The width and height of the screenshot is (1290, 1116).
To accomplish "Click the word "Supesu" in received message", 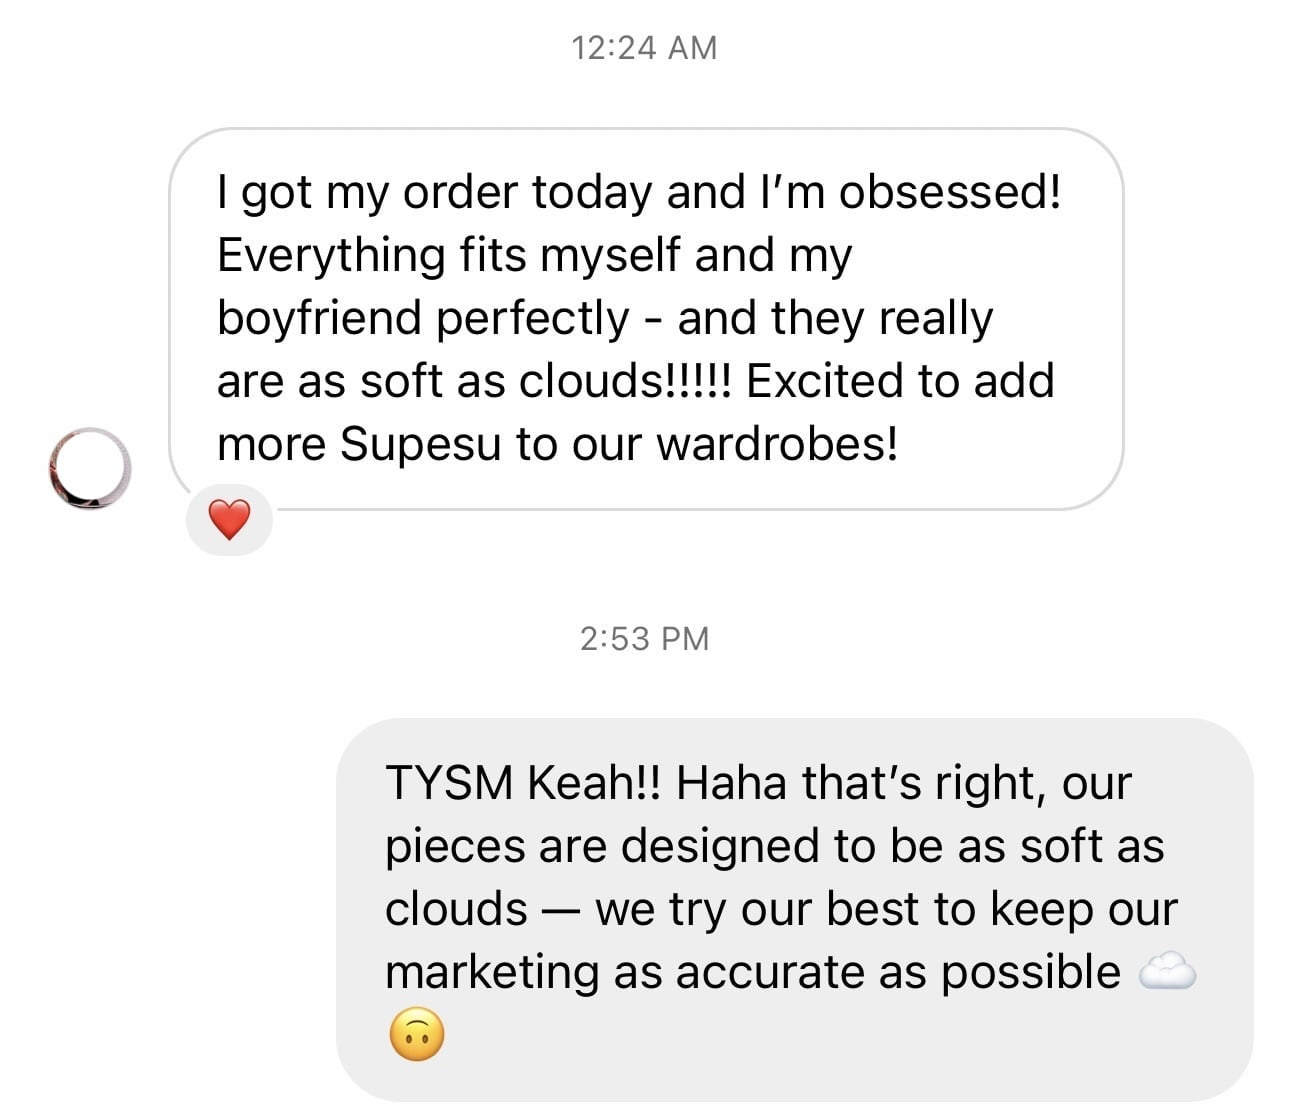I will pos(420,443).
